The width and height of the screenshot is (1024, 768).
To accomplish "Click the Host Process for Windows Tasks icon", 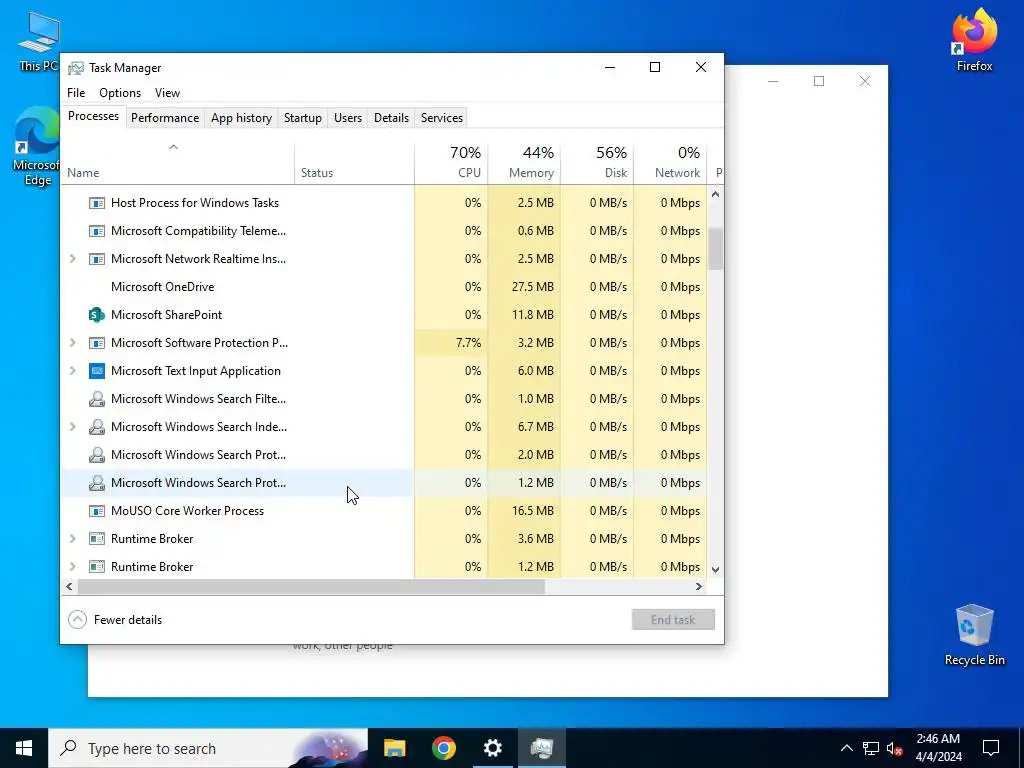I will [x=97, y=203].
